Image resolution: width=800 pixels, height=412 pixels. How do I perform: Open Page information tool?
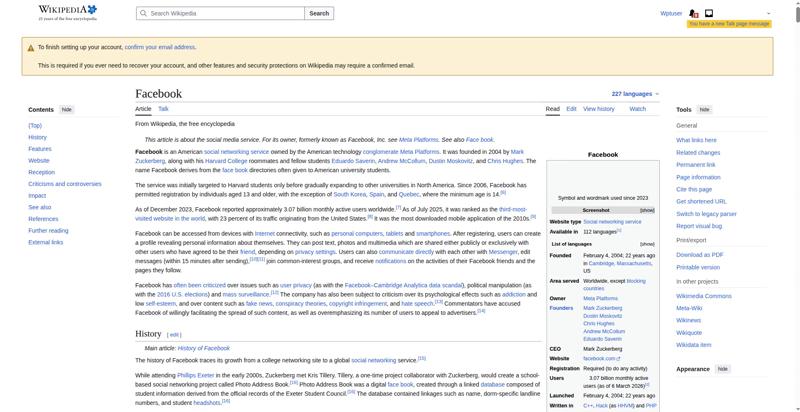coord(698,177)
